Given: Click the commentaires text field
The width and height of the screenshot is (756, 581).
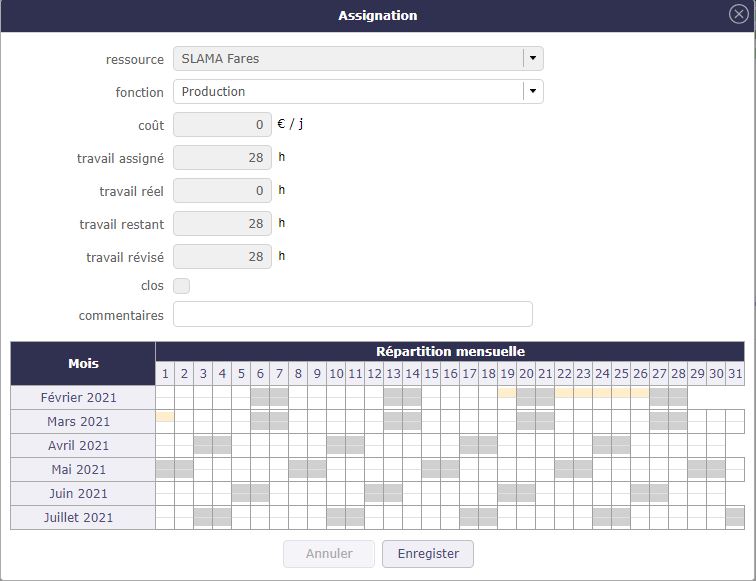Looking at the screenshot, I should (352, 315).
